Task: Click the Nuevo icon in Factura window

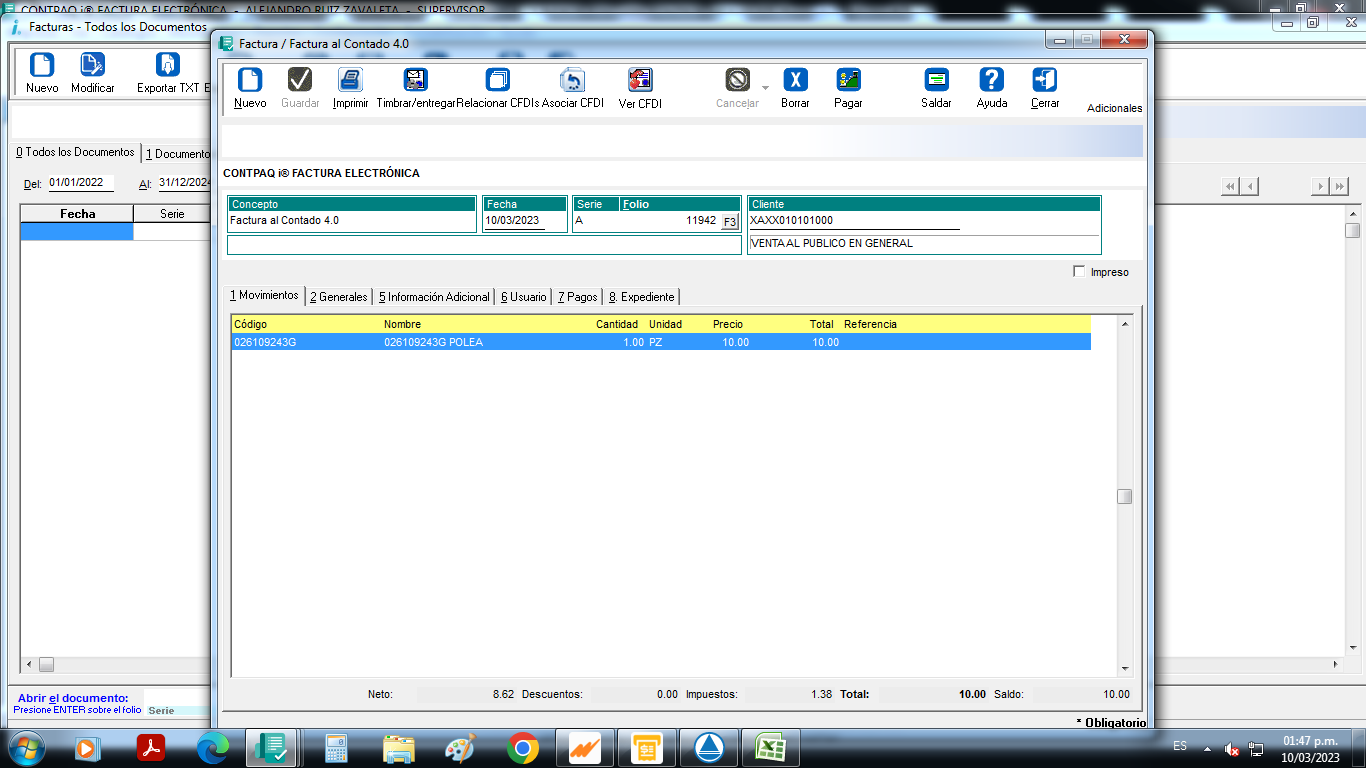Action: [250, 80]
